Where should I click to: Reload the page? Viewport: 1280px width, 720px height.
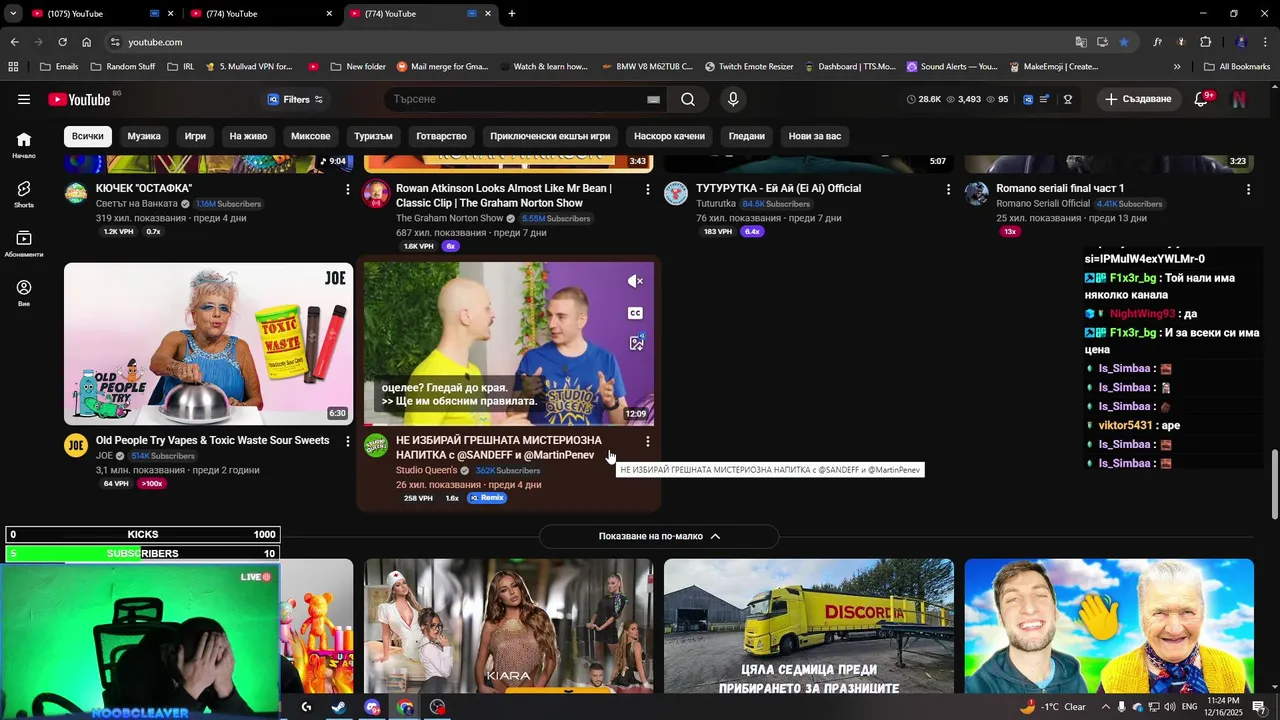[62, 42]
